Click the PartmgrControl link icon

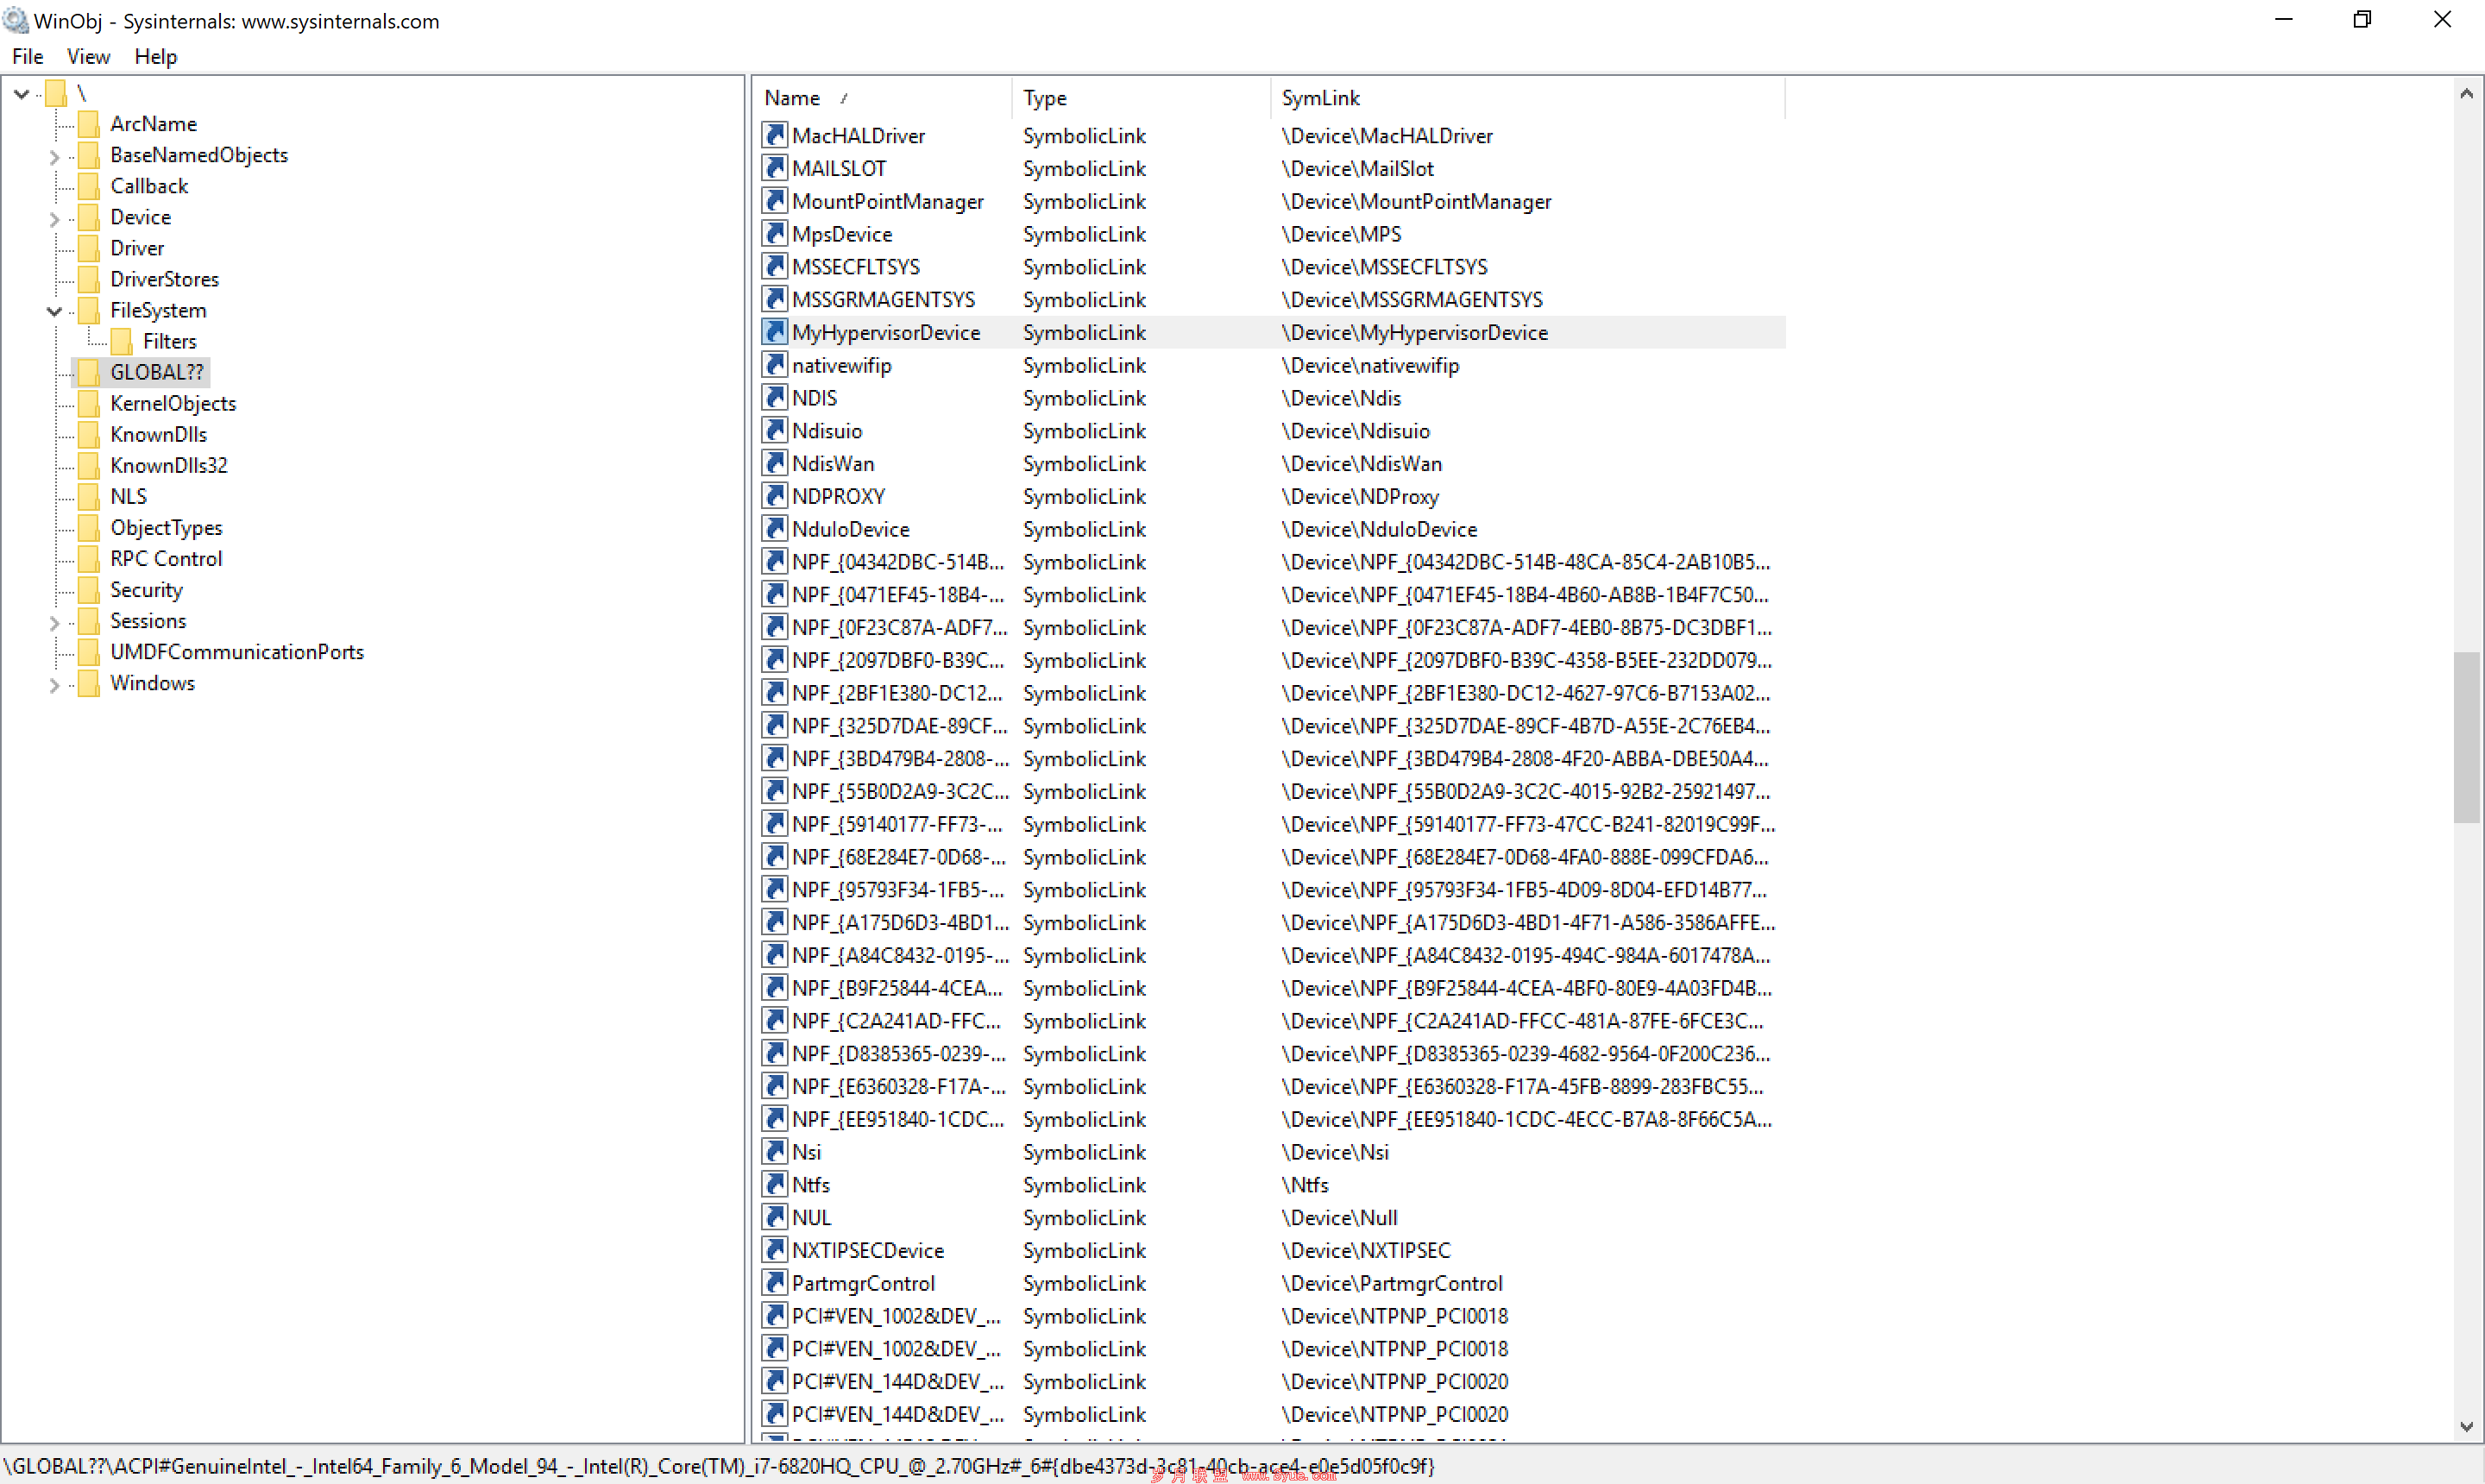(x=774, y=1283)
